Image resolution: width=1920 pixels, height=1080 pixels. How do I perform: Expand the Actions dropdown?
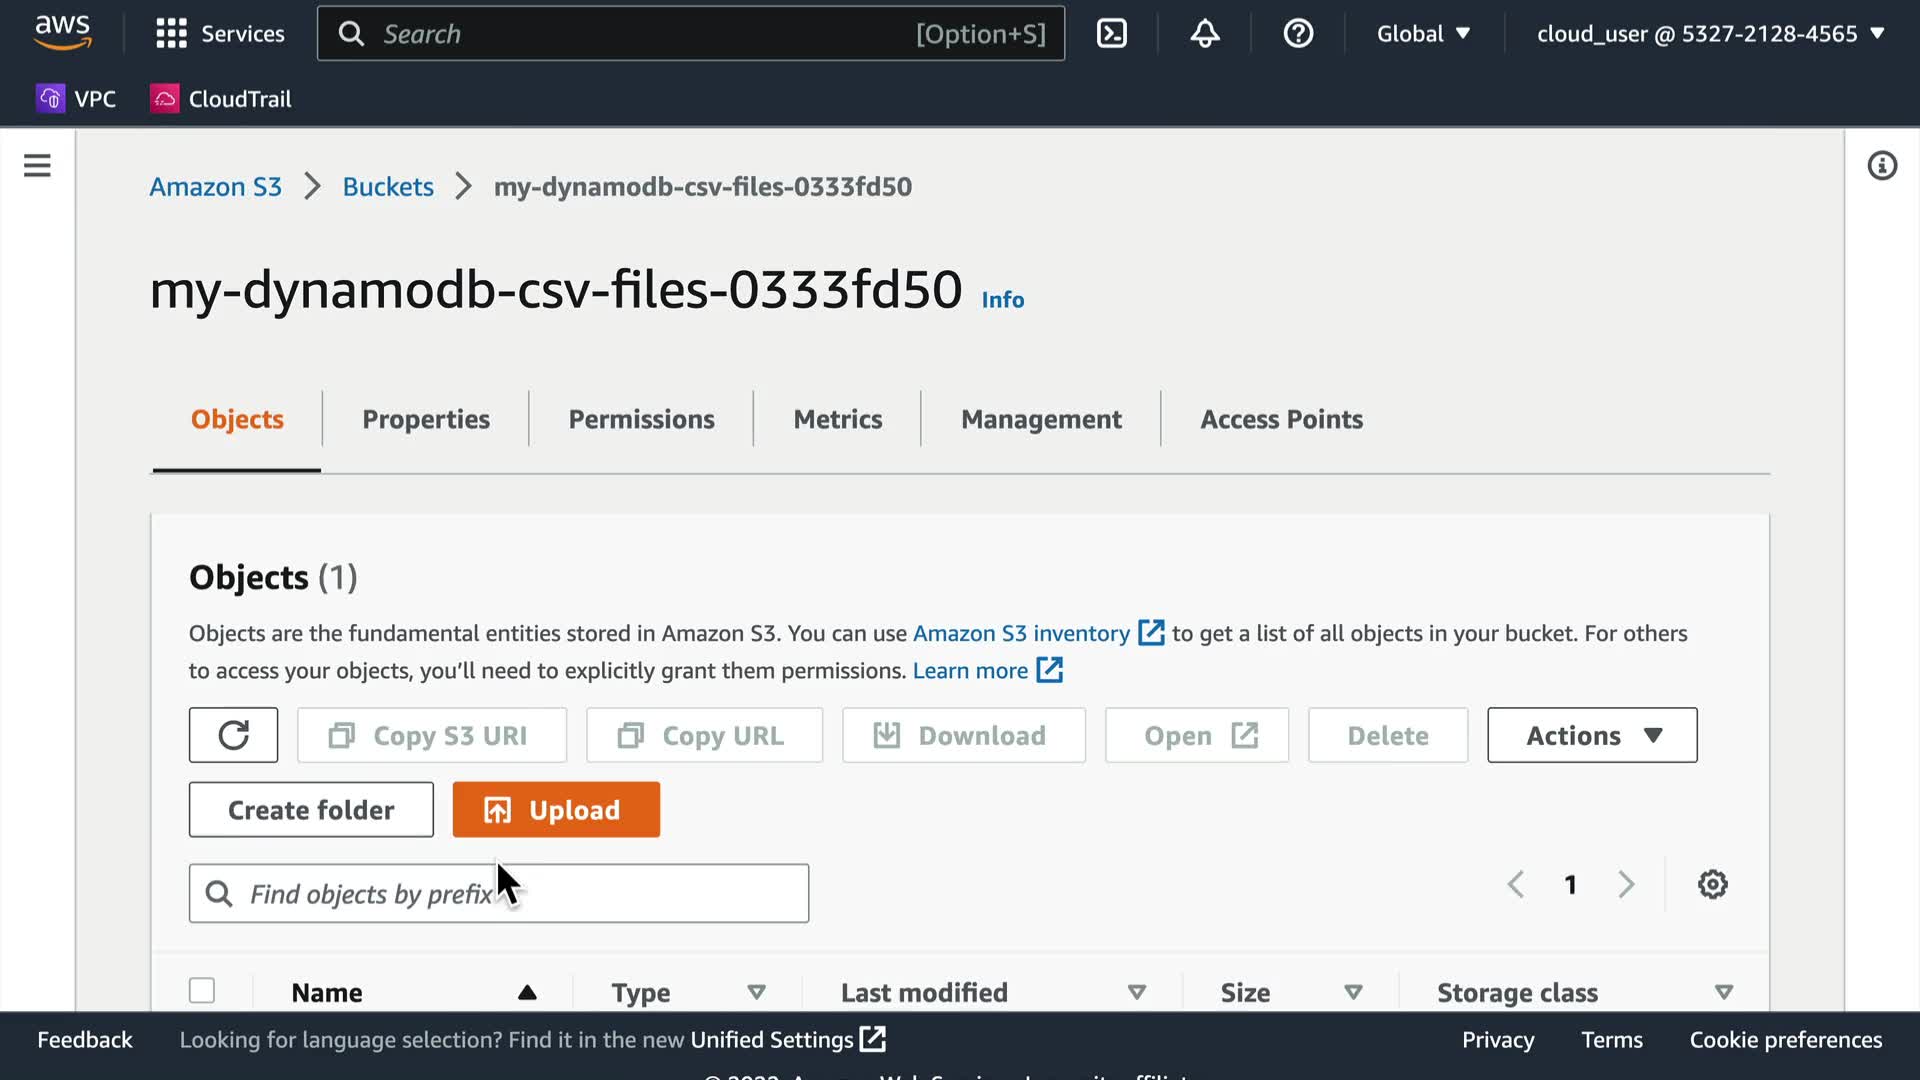(x=1592, y=735)
